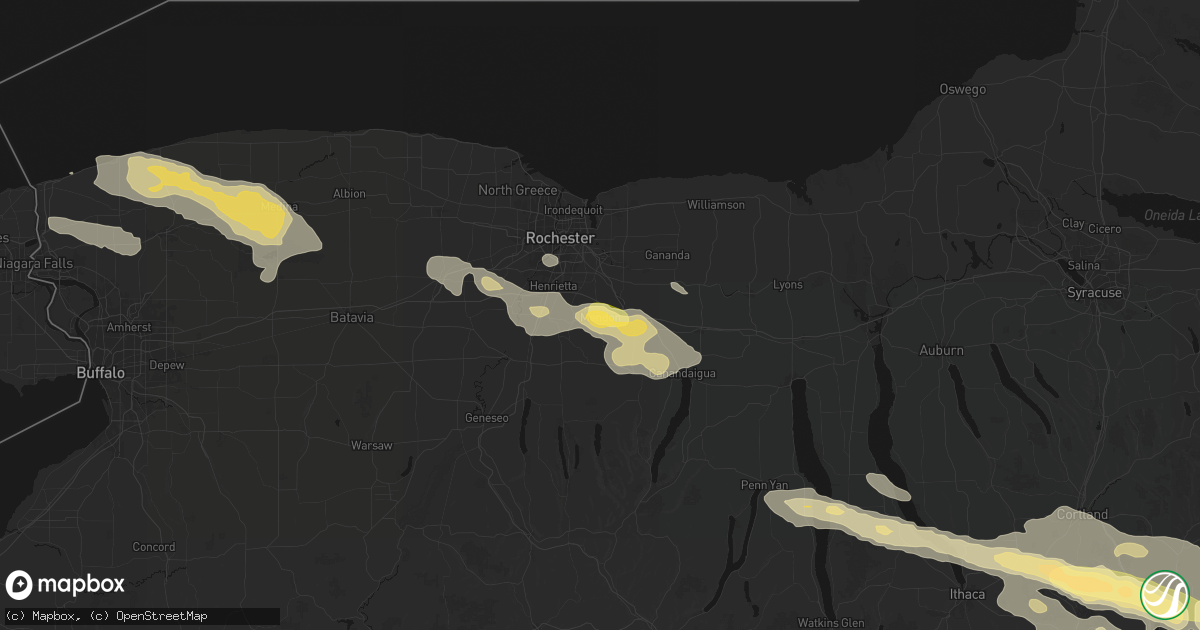Image resolution: width=1200 pixels, height=630 pixels.
Task: Click the Salina label
Action: (x=1083, y=265)
